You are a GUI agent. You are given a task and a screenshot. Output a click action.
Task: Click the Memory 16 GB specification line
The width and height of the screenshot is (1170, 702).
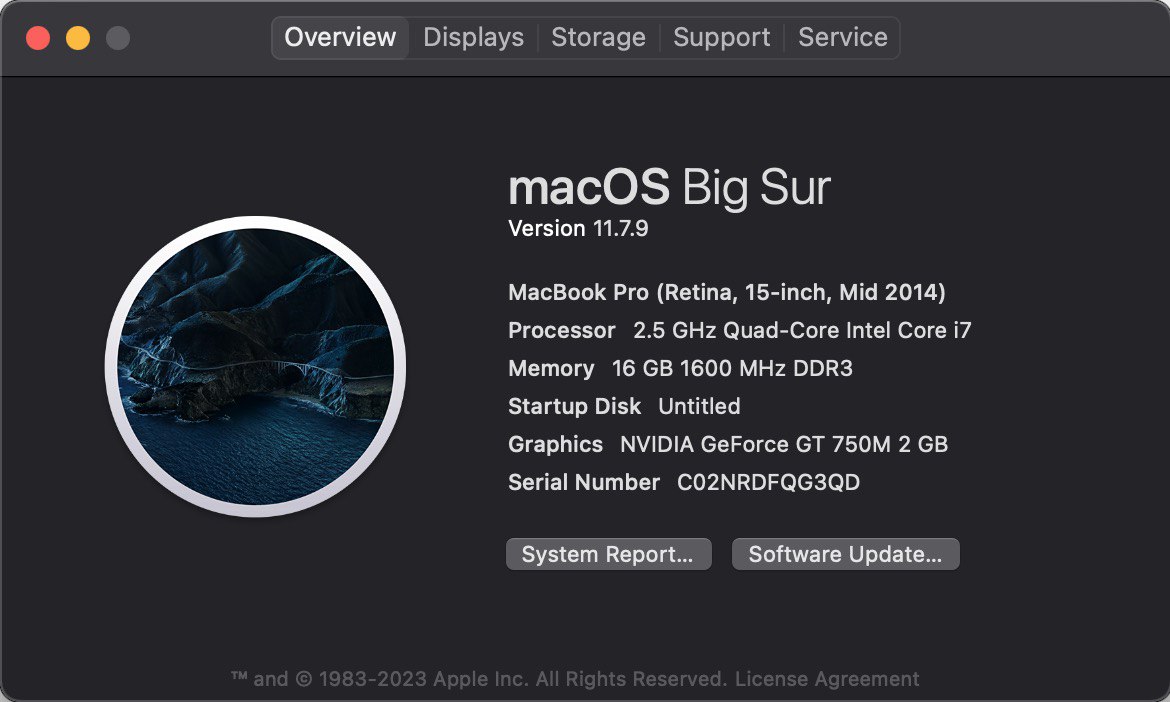coord(680,369)
